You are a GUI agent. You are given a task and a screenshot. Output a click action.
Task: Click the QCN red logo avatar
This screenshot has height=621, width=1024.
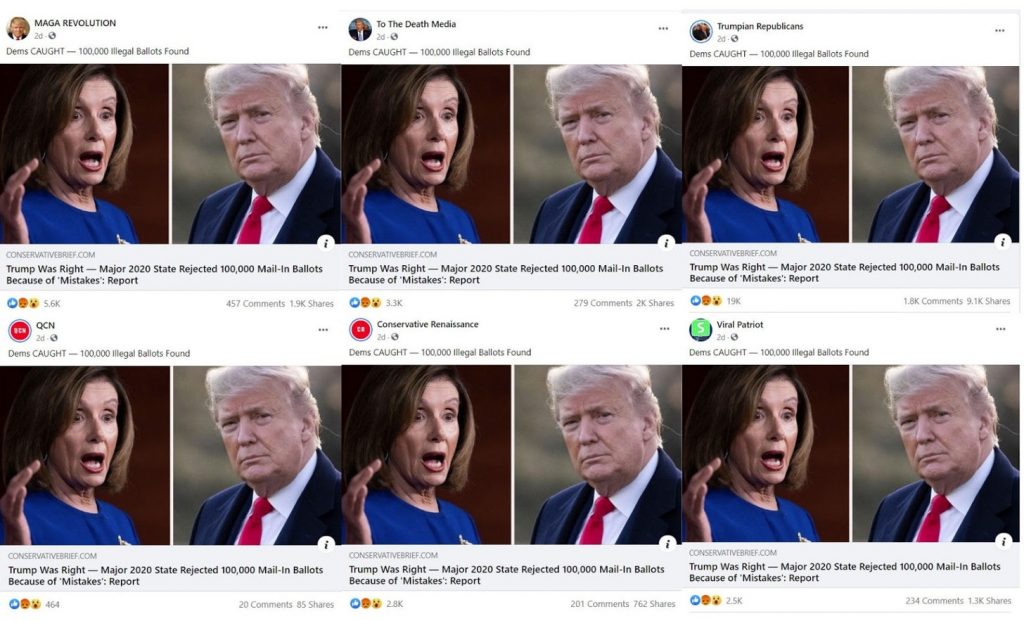click(19, 331)
